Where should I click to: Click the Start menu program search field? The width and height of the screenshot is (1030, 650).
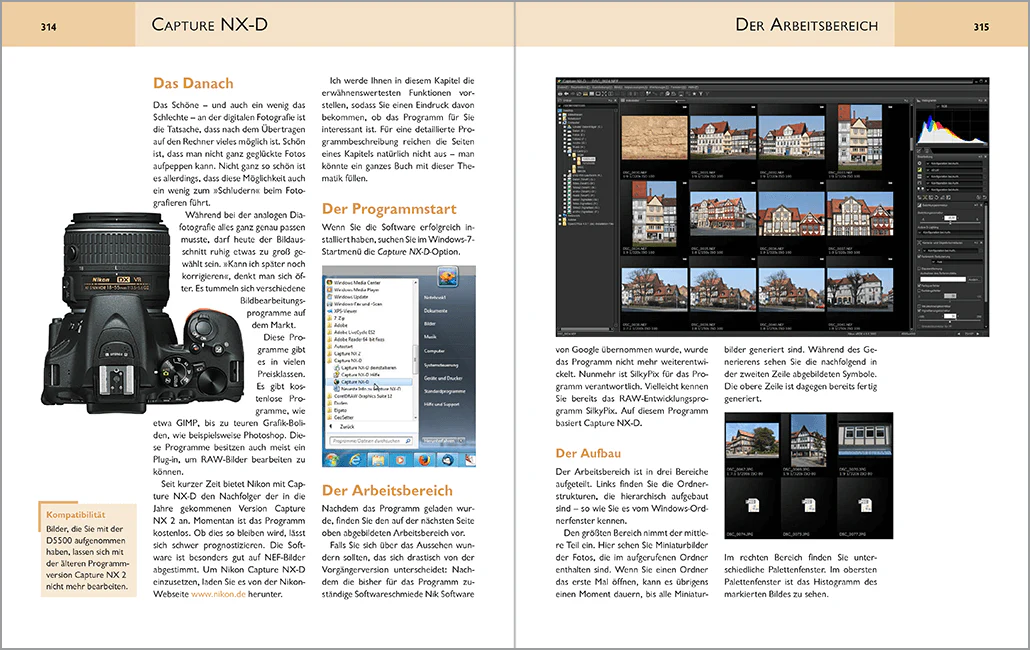click(x=367, y=438)
